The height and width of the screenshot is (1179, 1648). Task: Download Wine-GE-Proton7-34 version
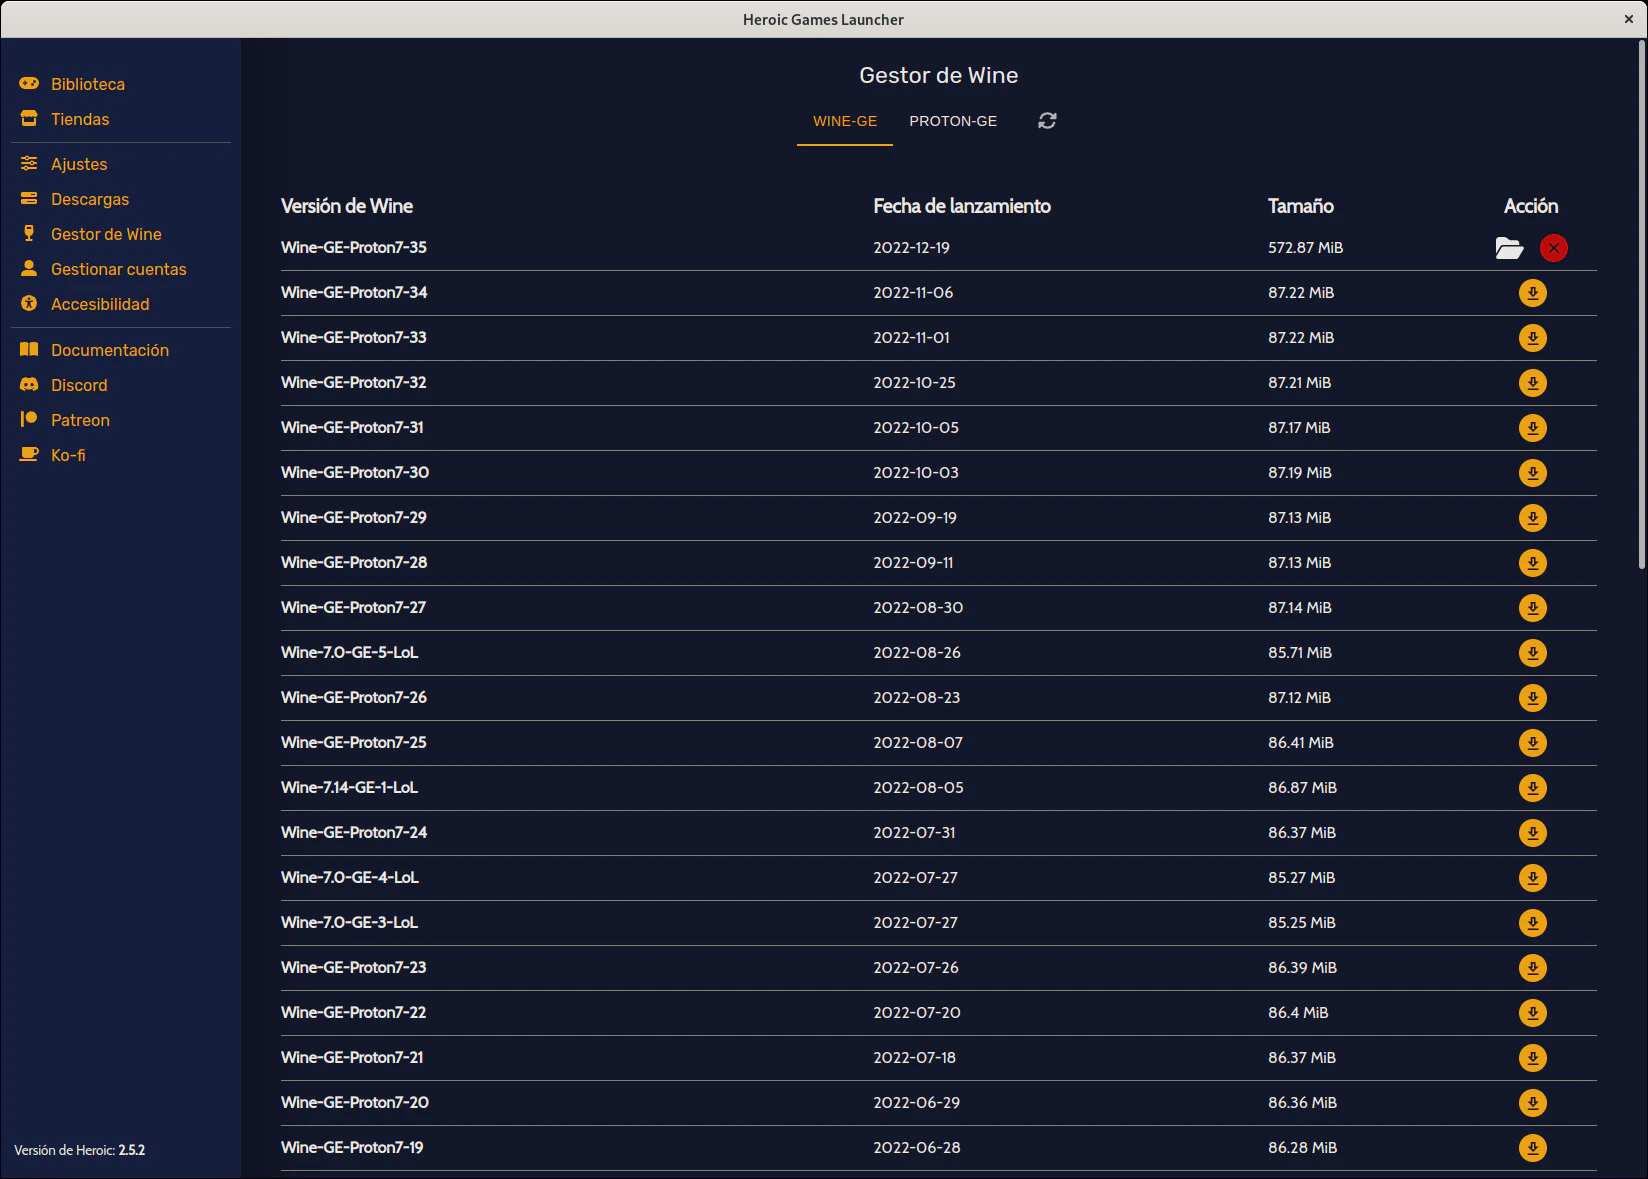point(1532,293)
